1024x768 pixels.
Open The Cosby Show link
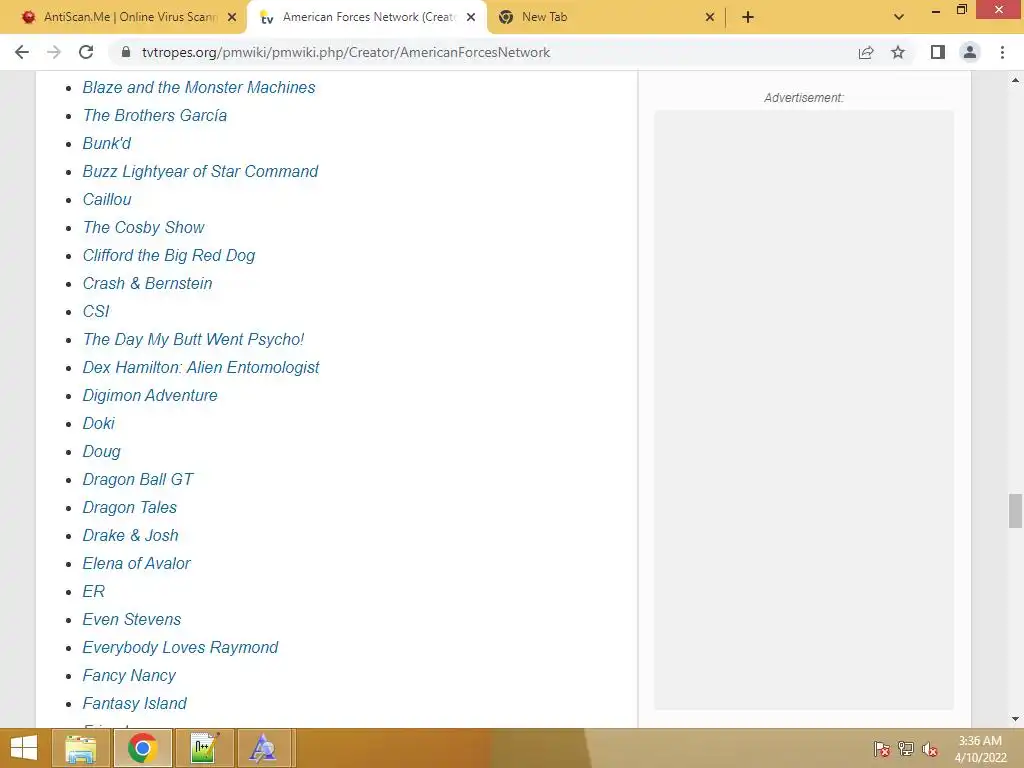[x=143, y=228]
